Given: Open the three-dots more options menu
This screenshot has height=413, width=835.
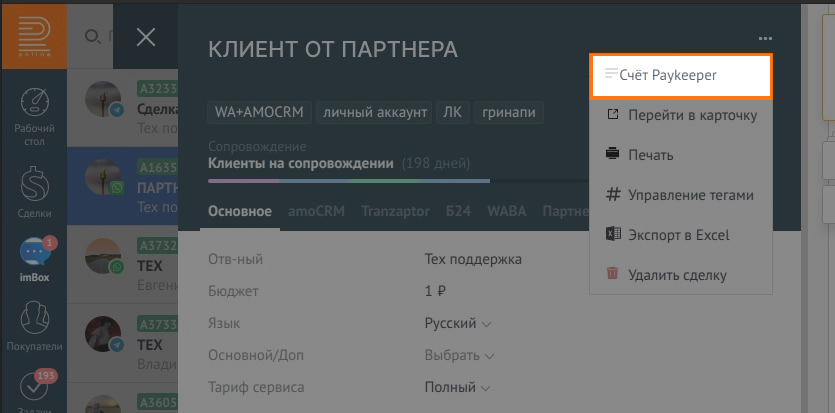Looking at the screenshot, I should [x=765, y=38].
